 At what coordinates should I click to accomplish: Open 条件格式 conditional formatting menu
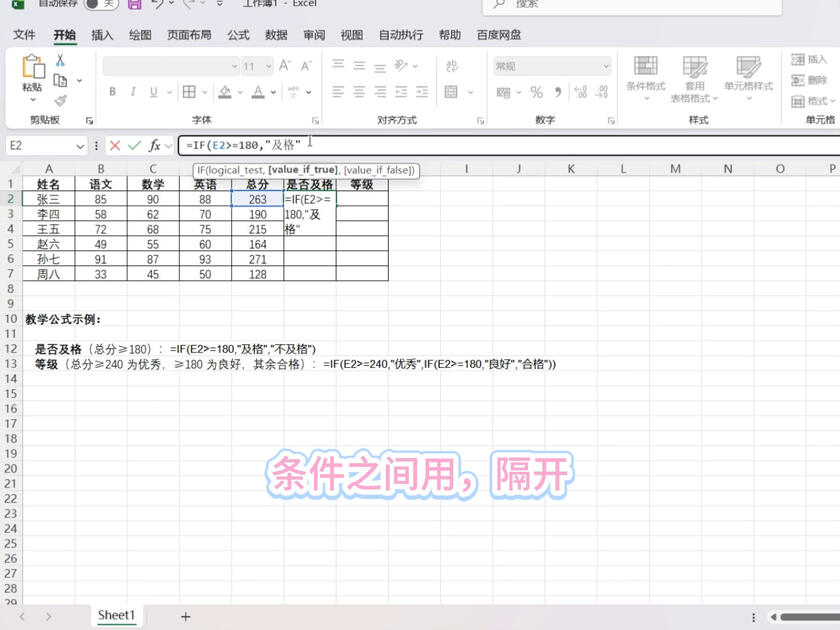pos(646,78)
